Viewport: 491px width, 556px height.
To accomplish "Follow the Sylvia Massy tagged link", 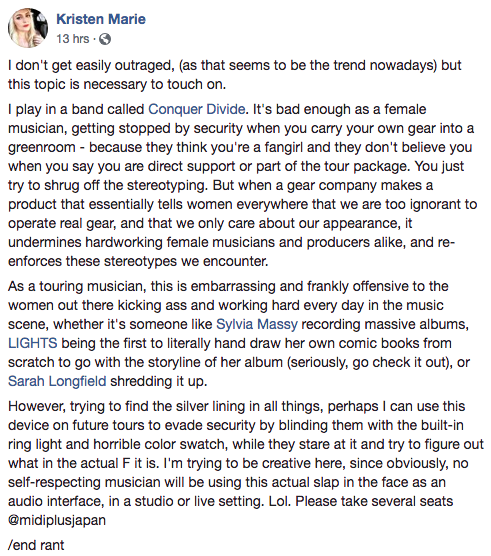I will (x=257, y=324).
